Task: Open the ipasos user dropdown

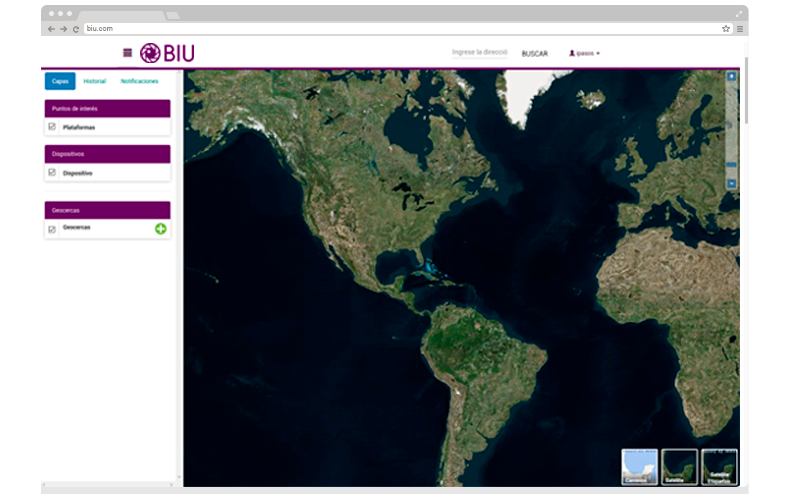Action: tap(584, 53)
